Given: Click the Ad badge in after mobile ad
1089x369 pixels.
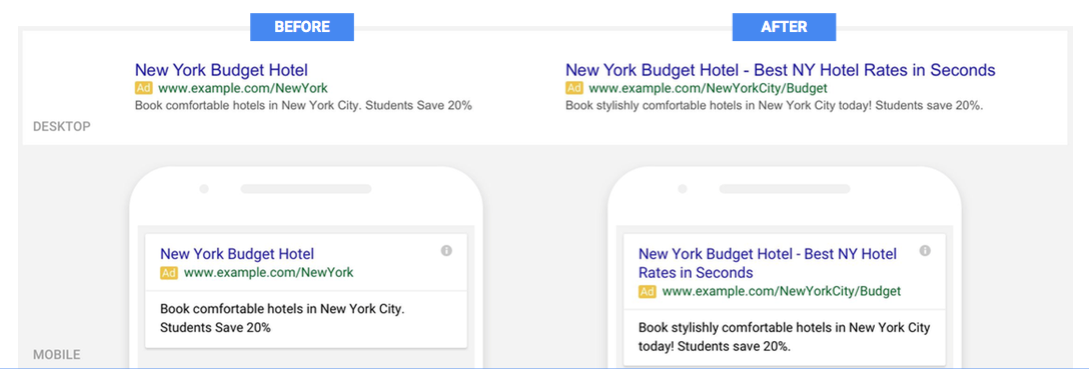Looking at the screenshot, I should (647, 291).
